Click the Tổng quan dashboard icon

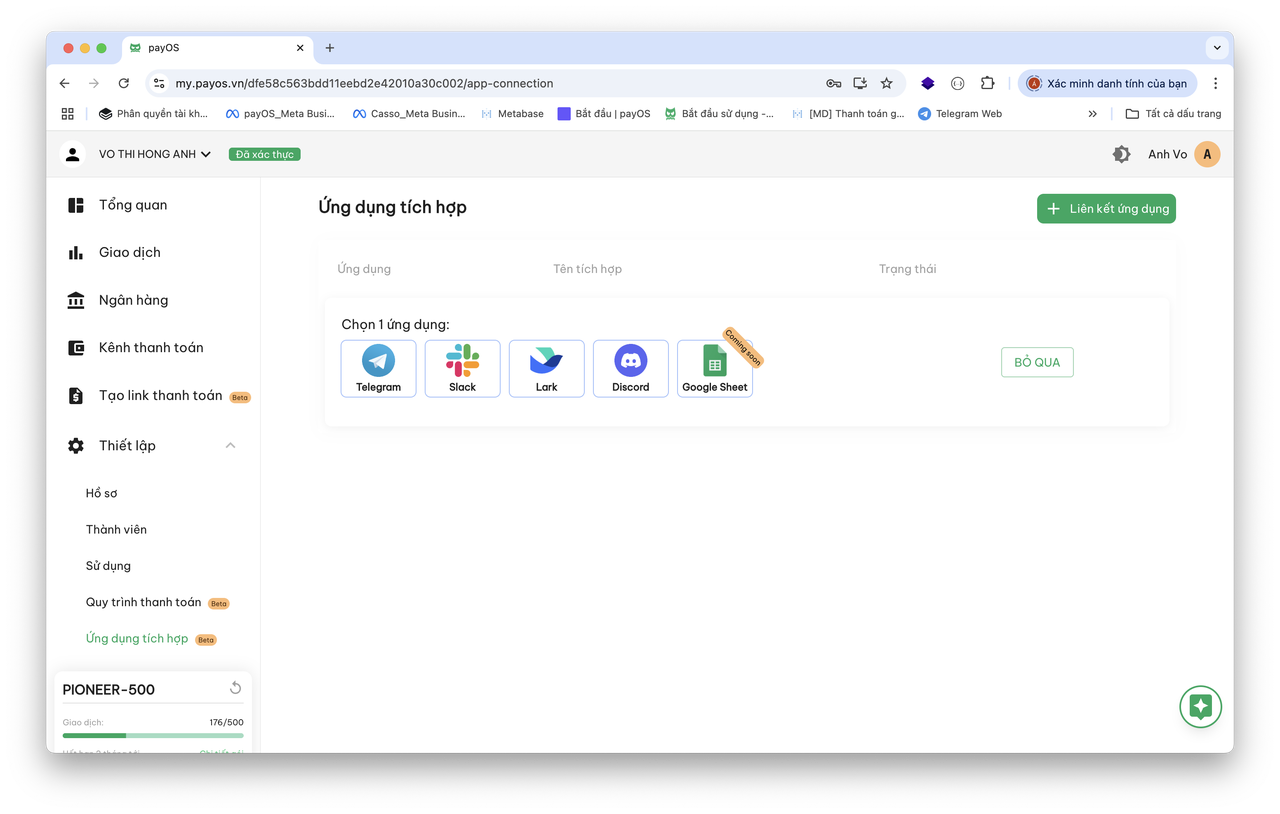76,205
